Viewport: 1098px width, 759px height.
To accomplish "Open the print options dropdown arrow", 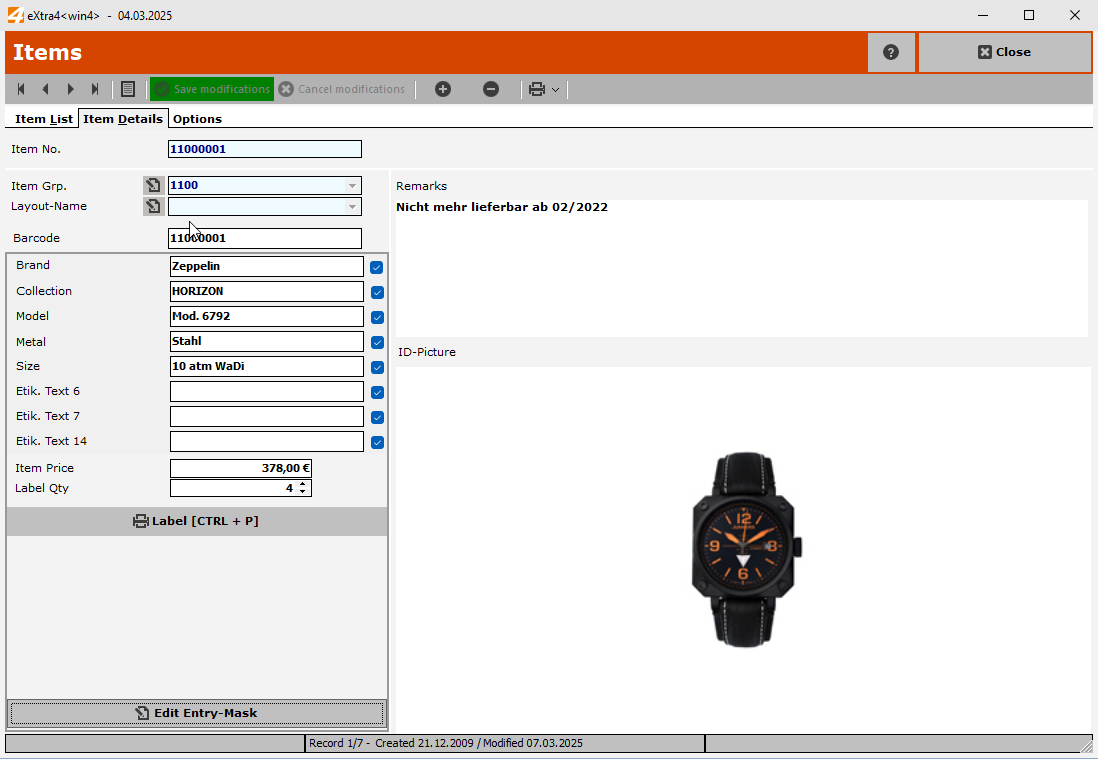I will pos(555,89).
